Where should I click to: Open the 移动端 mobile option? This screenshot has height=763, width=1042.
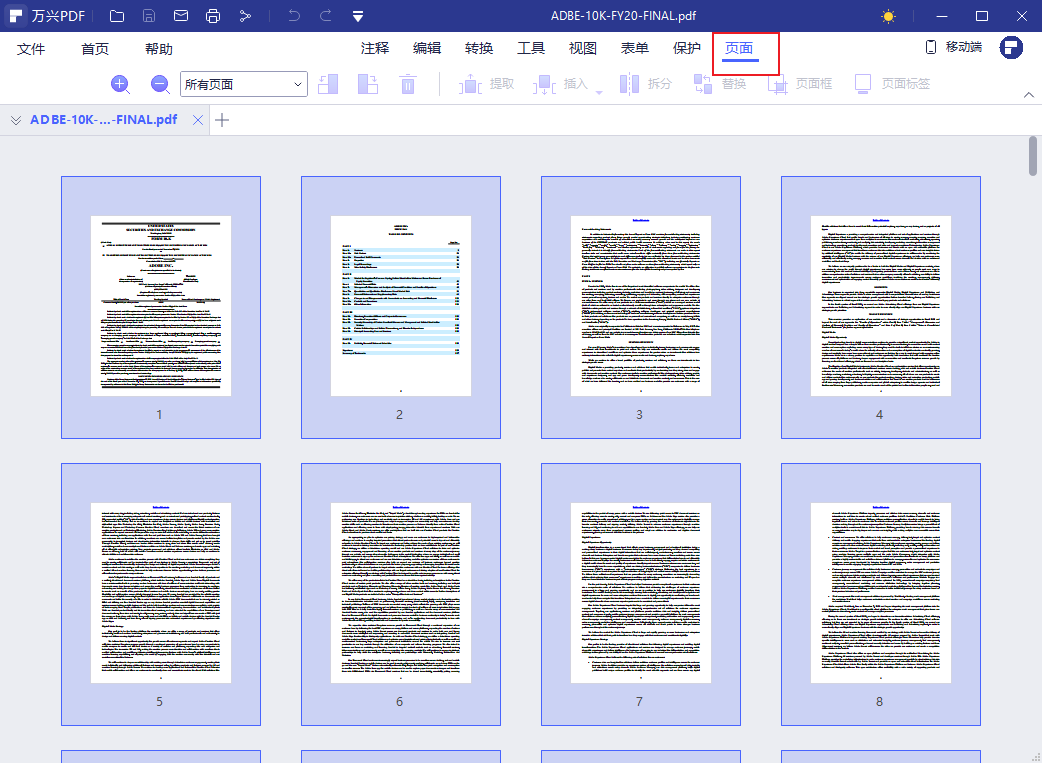tap(953, 48)
